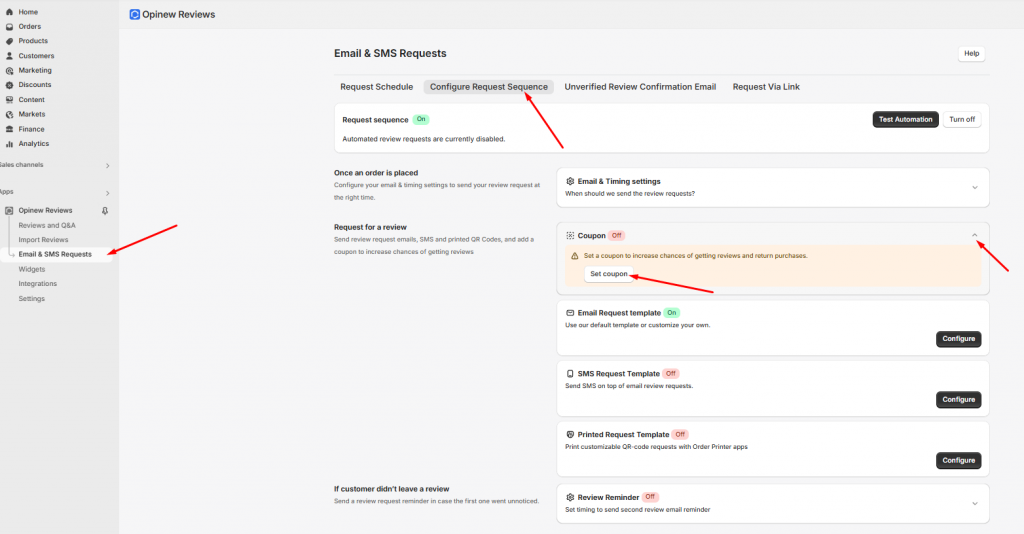Viewport: 1024px width, 534px height.
Task: Expand the Apps section arrow
Action: pos(108,193)
